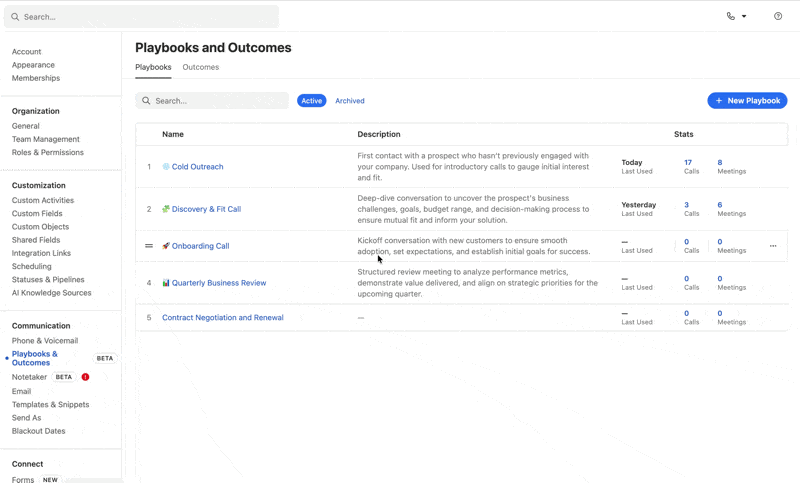
Task: Open Scheduling settings
Action: click(32, 267)
